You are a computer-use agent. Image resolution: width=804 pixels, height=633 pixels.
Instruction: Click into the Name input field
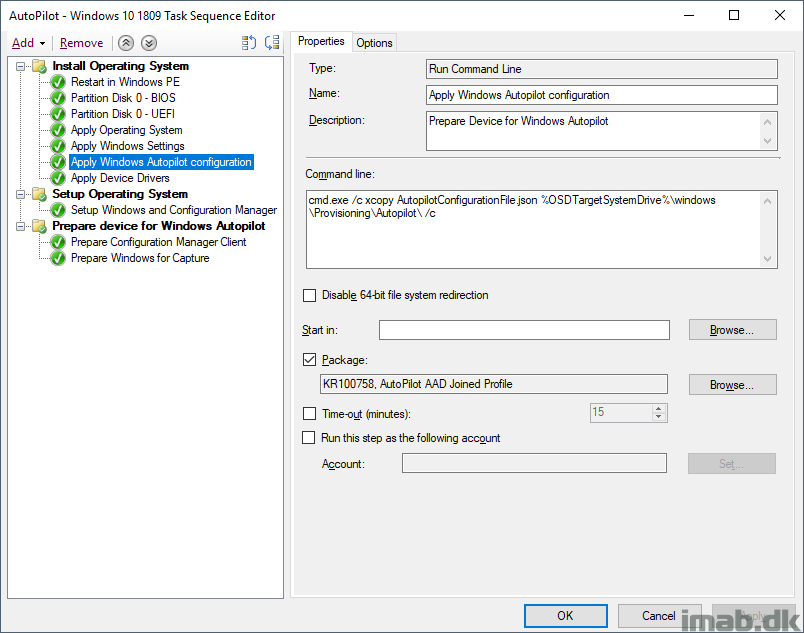pos(601,95)
